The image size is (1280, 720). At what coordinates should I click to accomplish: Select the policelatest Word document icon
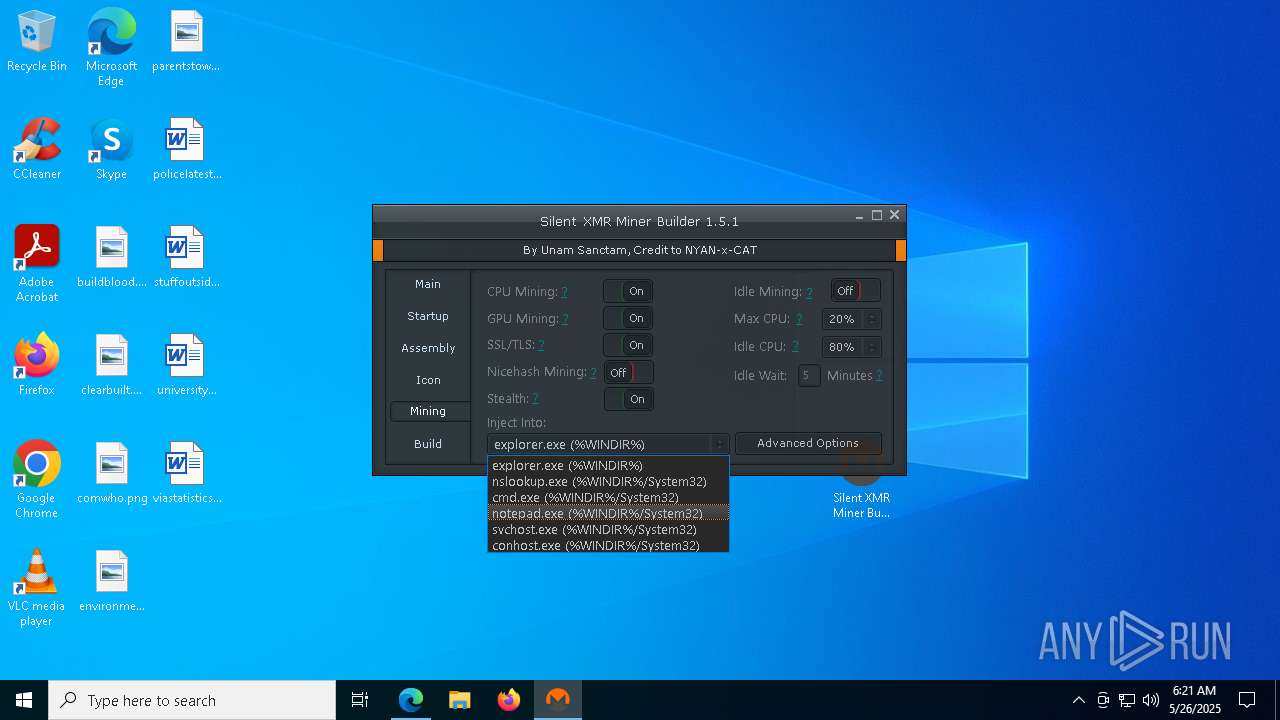coord(186,149)
